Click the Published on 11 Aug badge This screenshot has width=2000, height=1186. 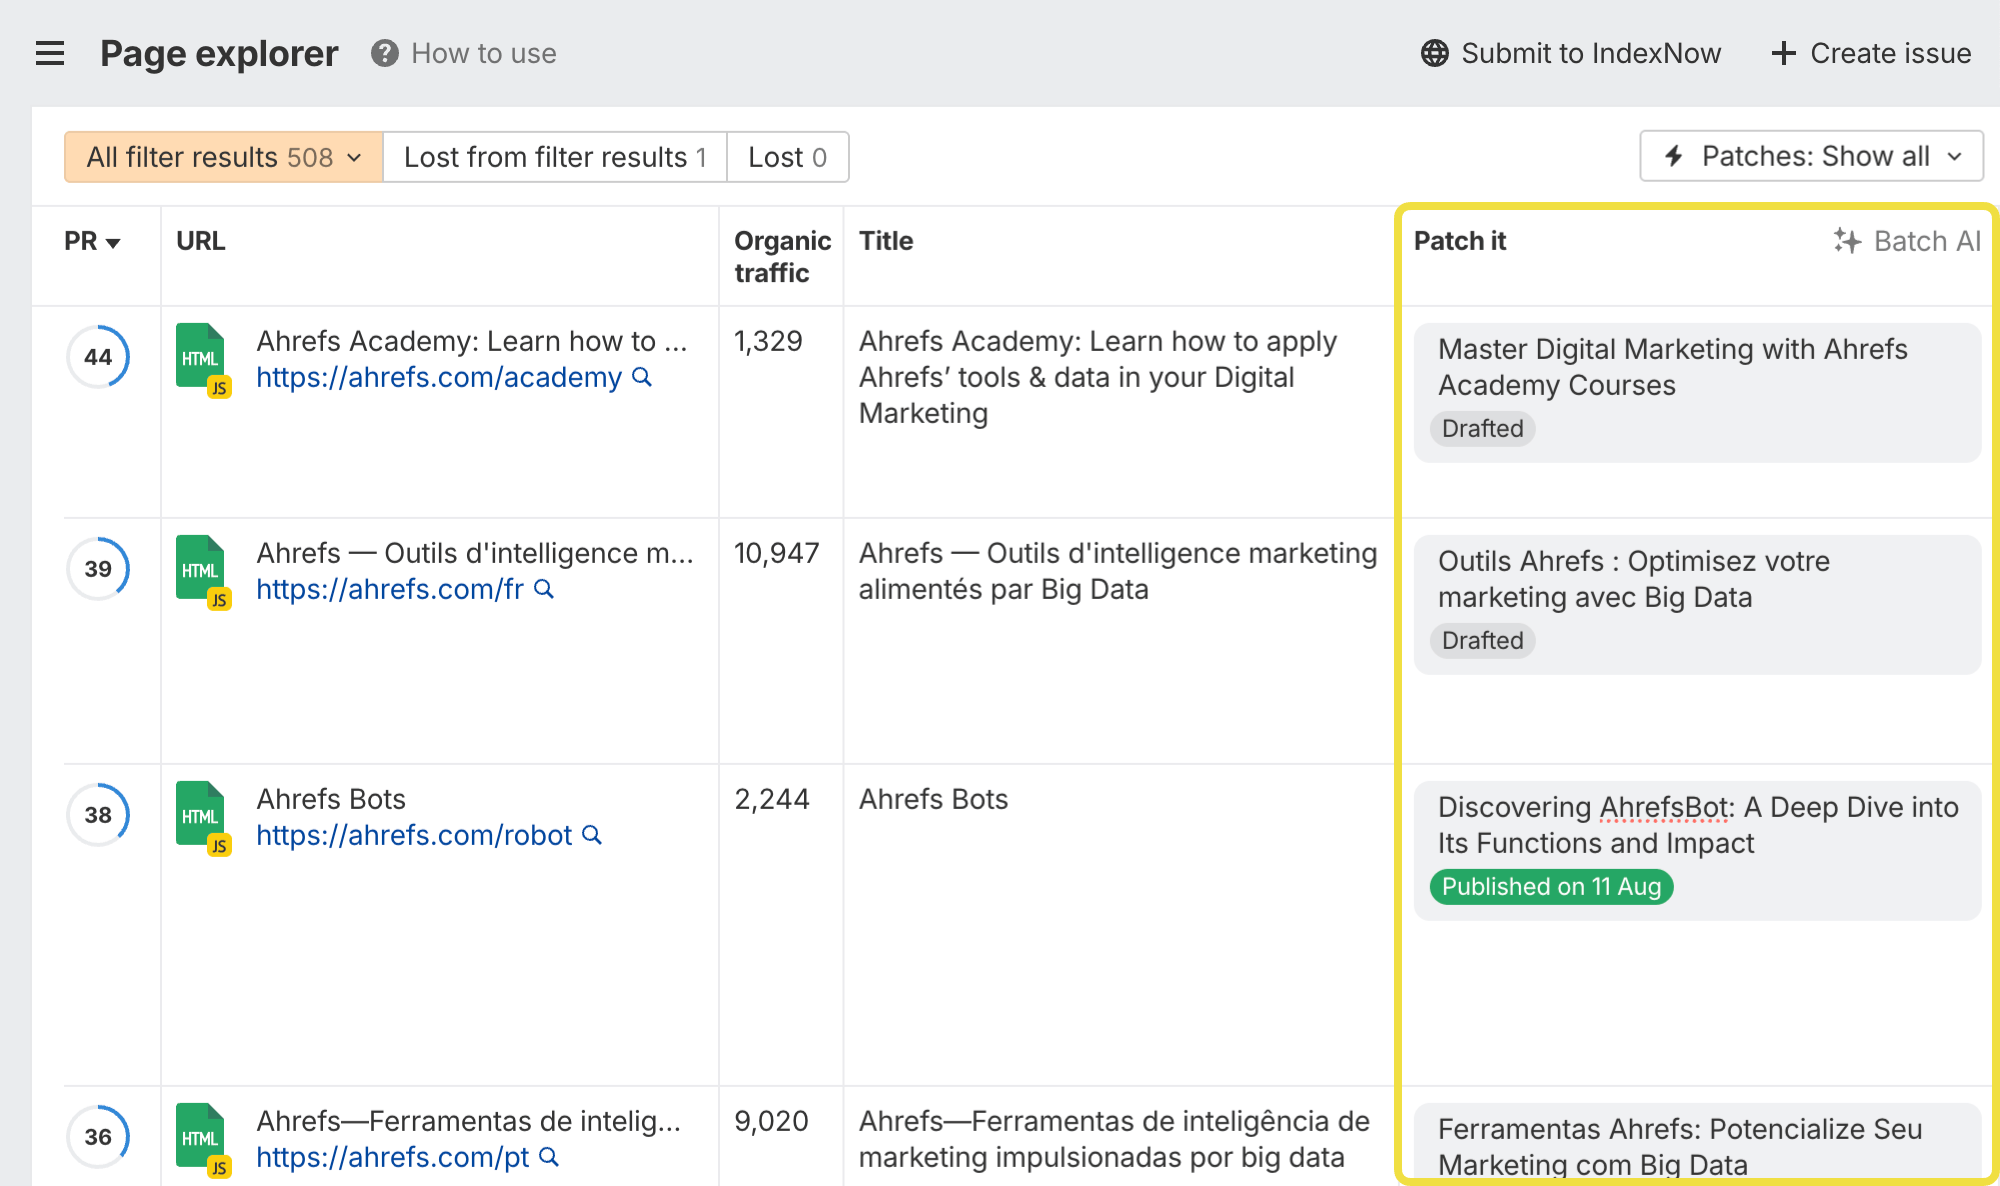[x=1551, y=887]
